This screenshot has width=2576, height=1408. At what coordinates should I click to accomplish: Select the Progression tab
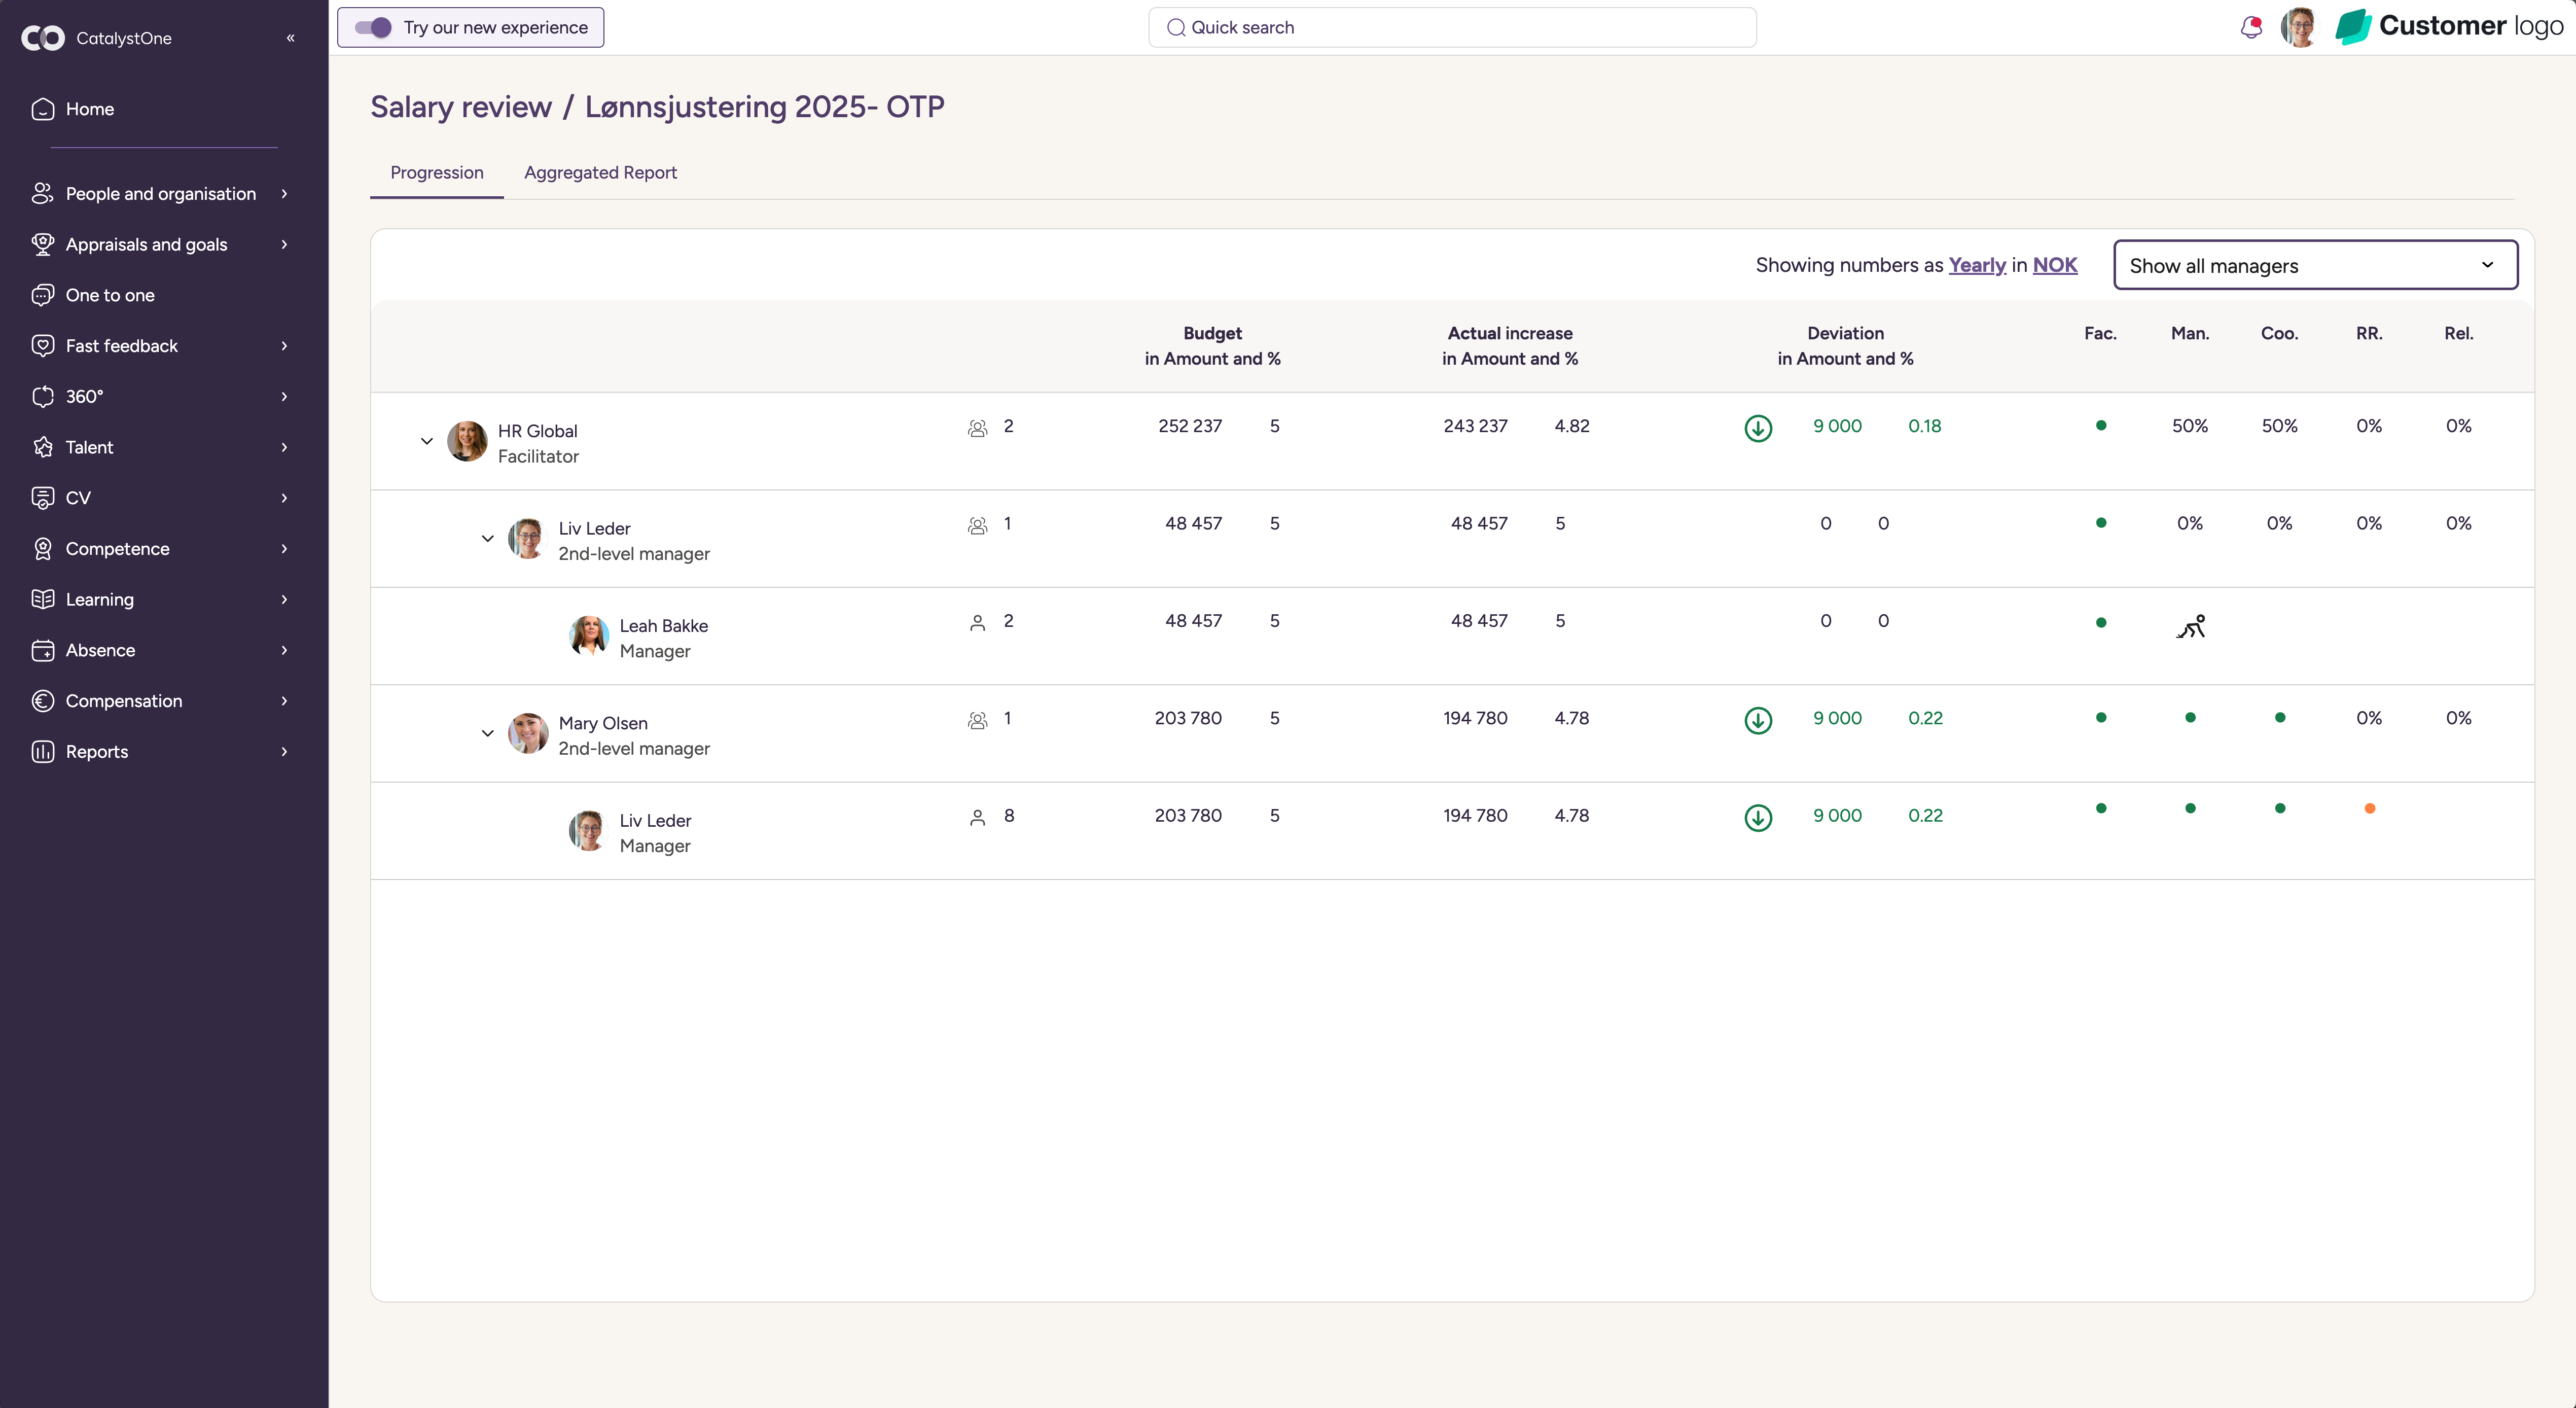(x=436, y=172)
